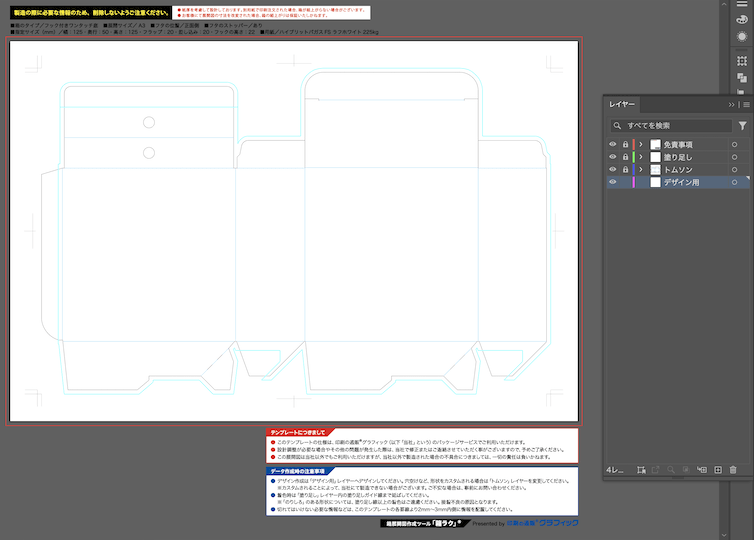
Task: Create a new layer in Layers panel
Action: click(717, 469)
